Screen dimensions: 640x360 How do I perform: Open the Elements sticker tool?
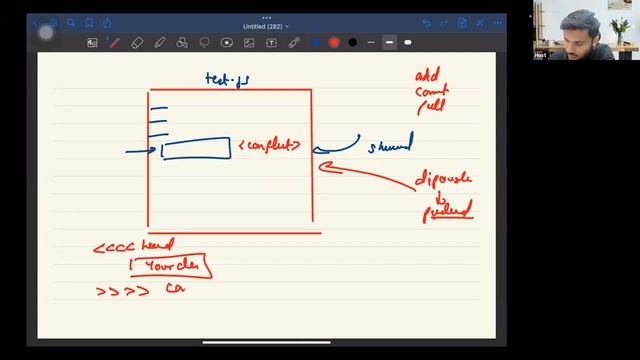pos(227,42)
